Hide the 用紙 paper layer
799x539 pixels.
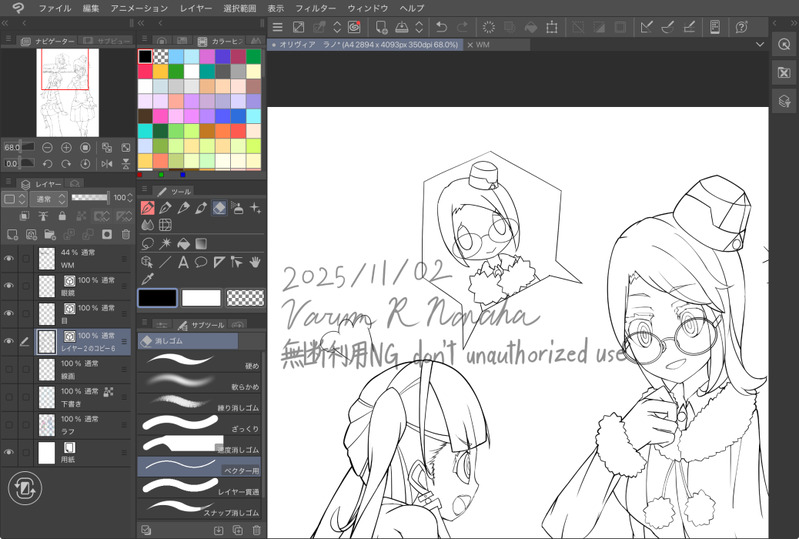pyautogui.click(x=9, y=452)
